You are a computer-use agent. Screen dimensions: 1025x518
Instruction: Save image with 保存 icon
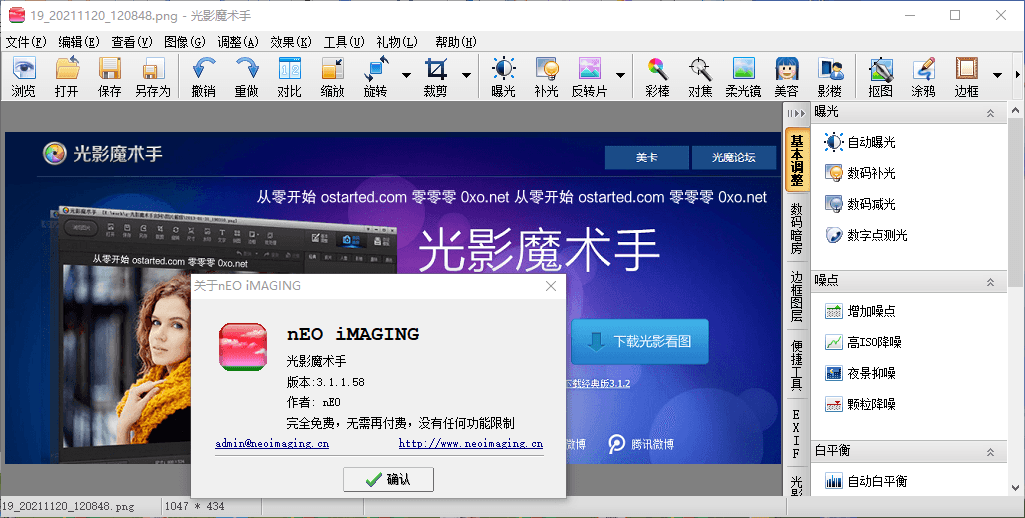(110, 77)
